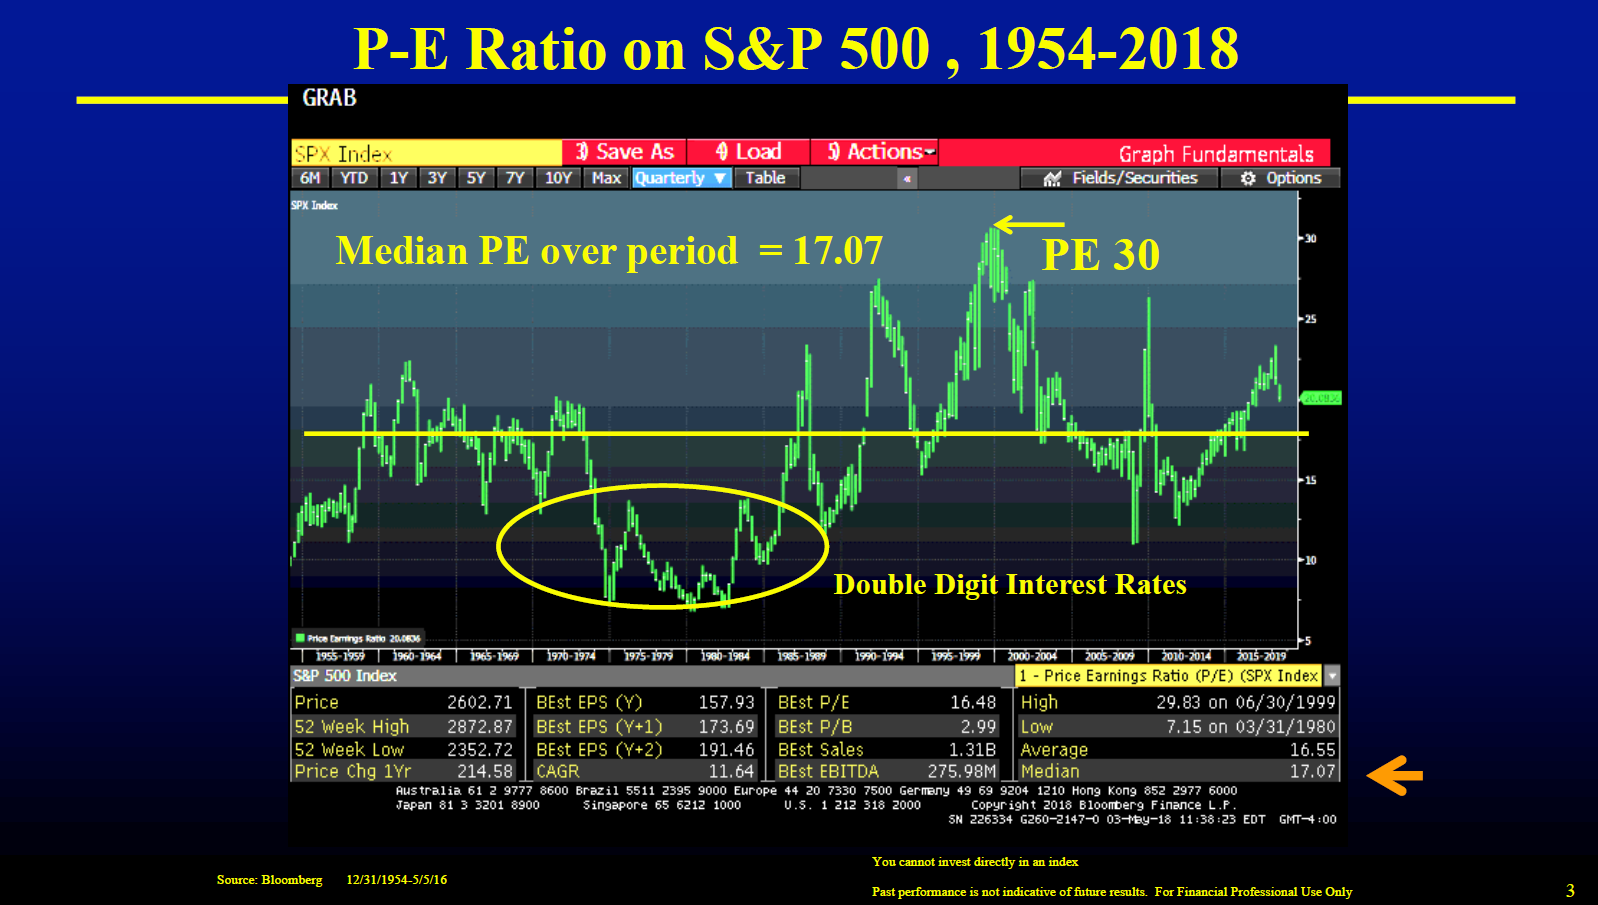The width and height of the screenshot is (1598, 905).
Task: Click the Graph Fundamentals header
Action: pos(1216,154)
